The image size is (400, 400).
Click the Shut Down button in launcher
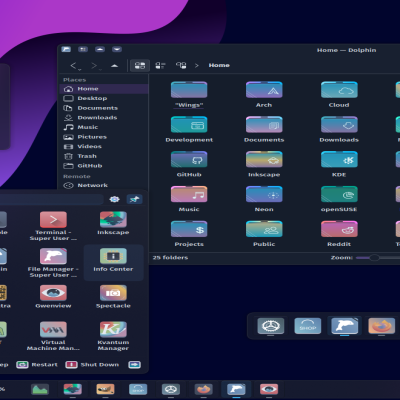click(92, 365)
